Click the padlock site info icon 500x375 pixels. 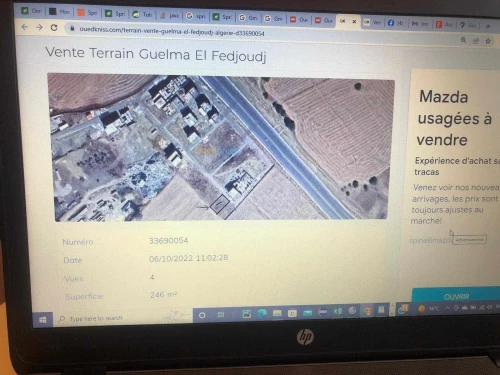[72, 29]
